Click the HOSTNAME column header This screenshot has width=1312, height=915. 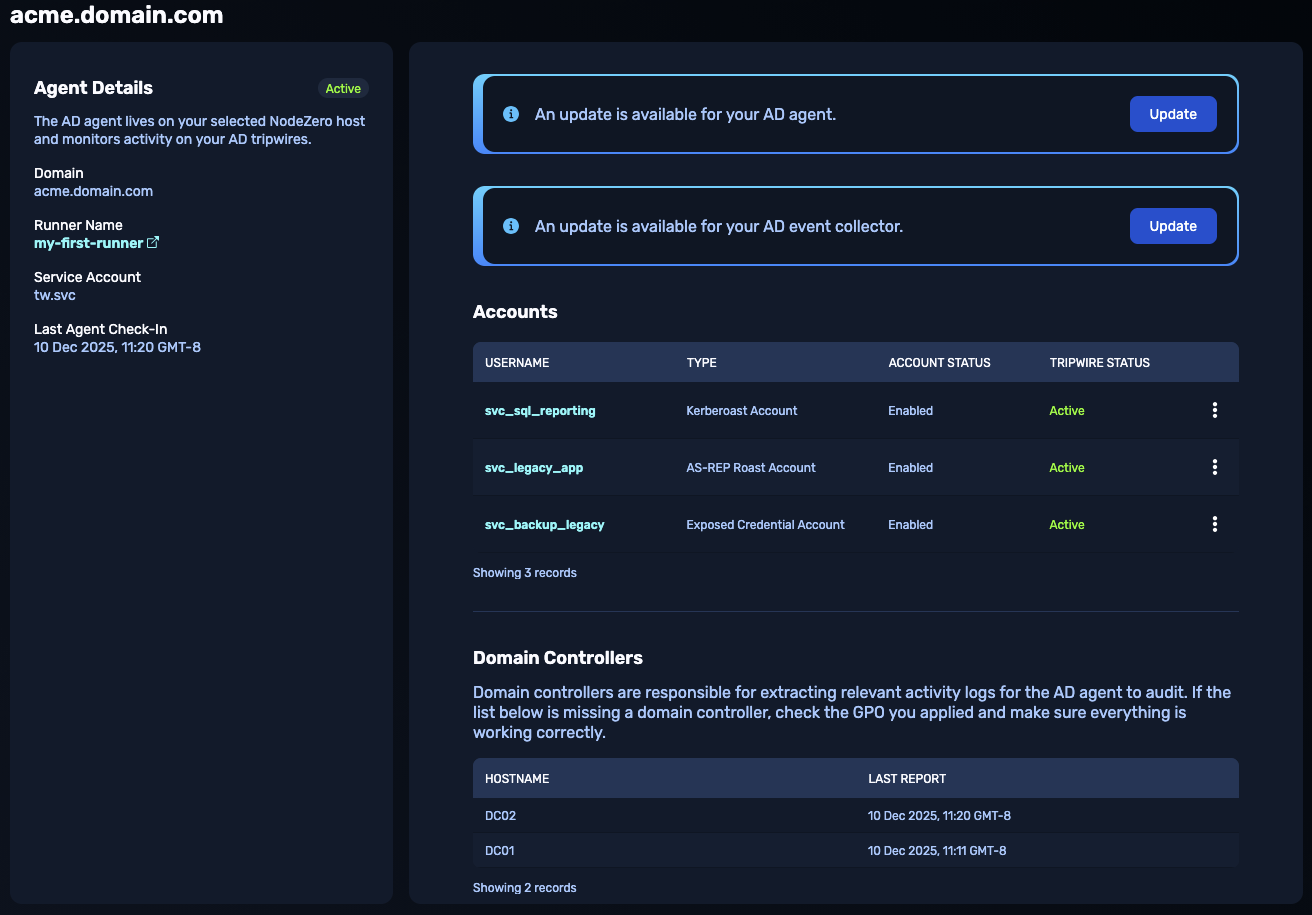pyautogui.click(x=517, y=779)
